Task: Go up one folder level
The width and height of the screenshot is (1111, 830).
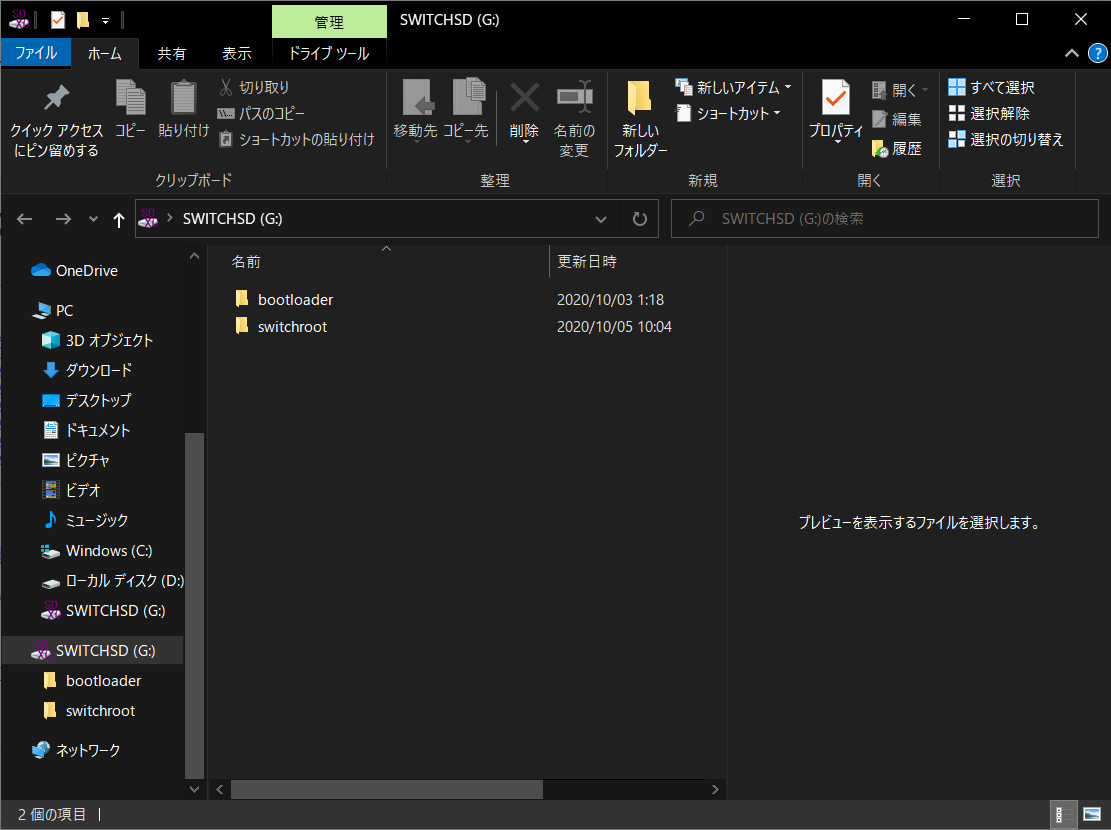Action: click(118, 220)
